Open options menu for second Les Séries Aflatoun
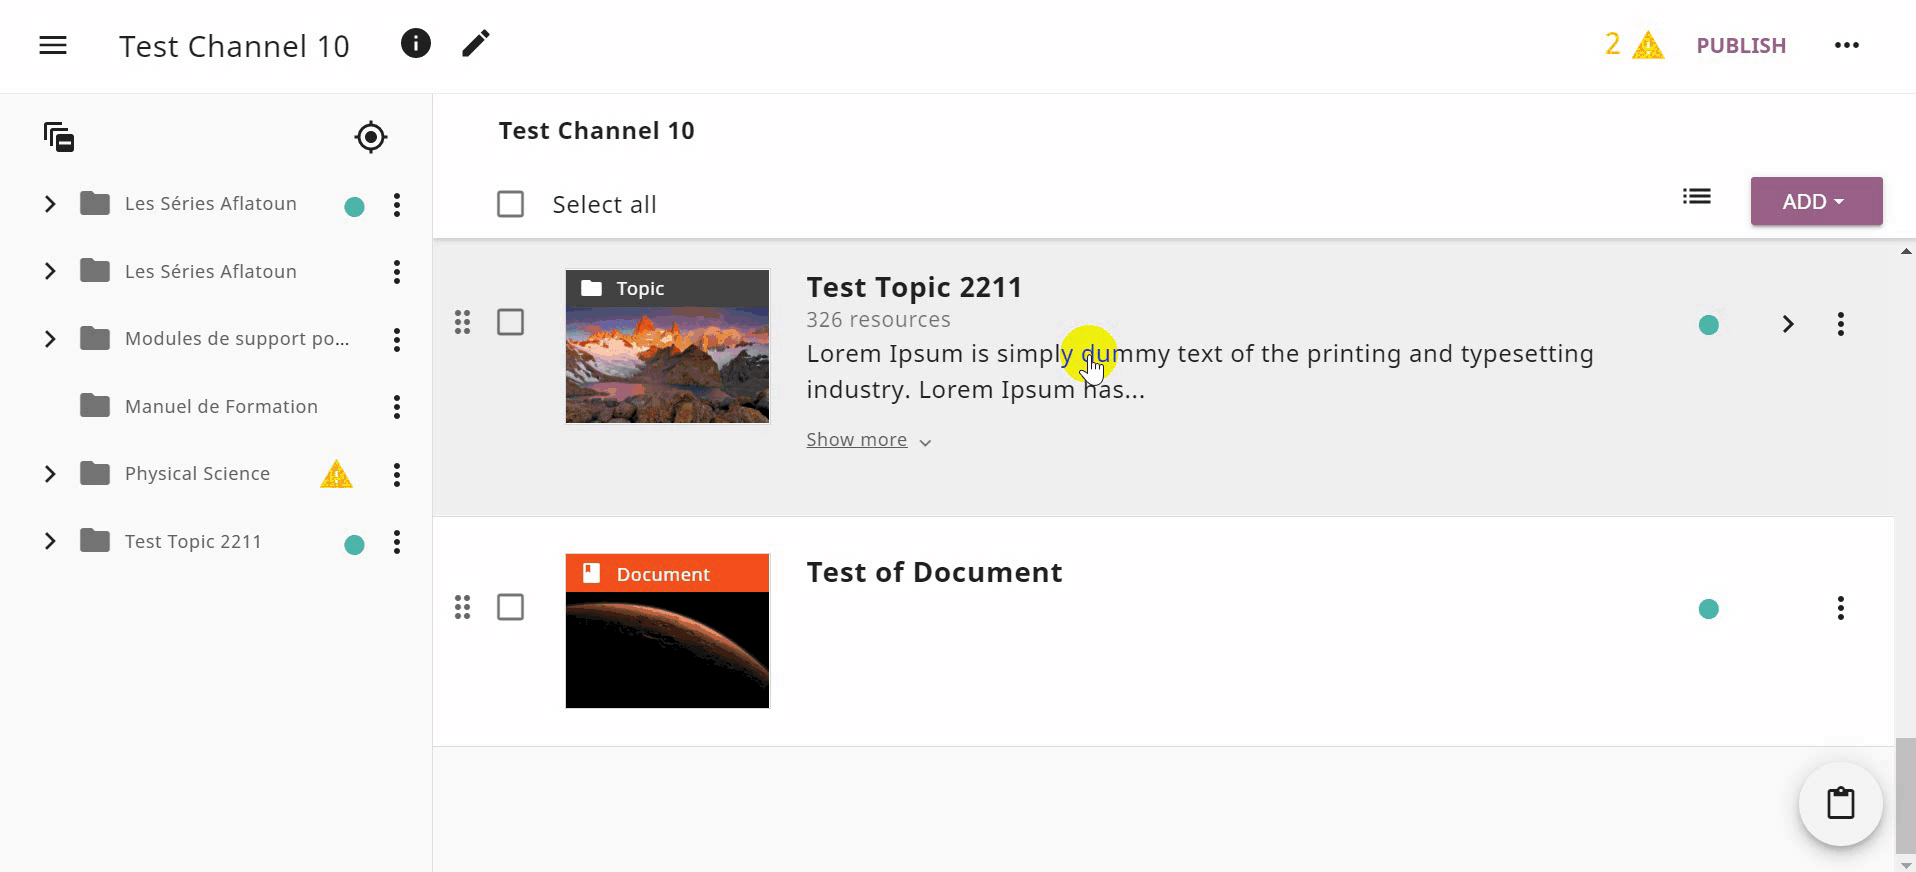The height and width of the screenshot is (872, 1916). [x=397, y=272]
